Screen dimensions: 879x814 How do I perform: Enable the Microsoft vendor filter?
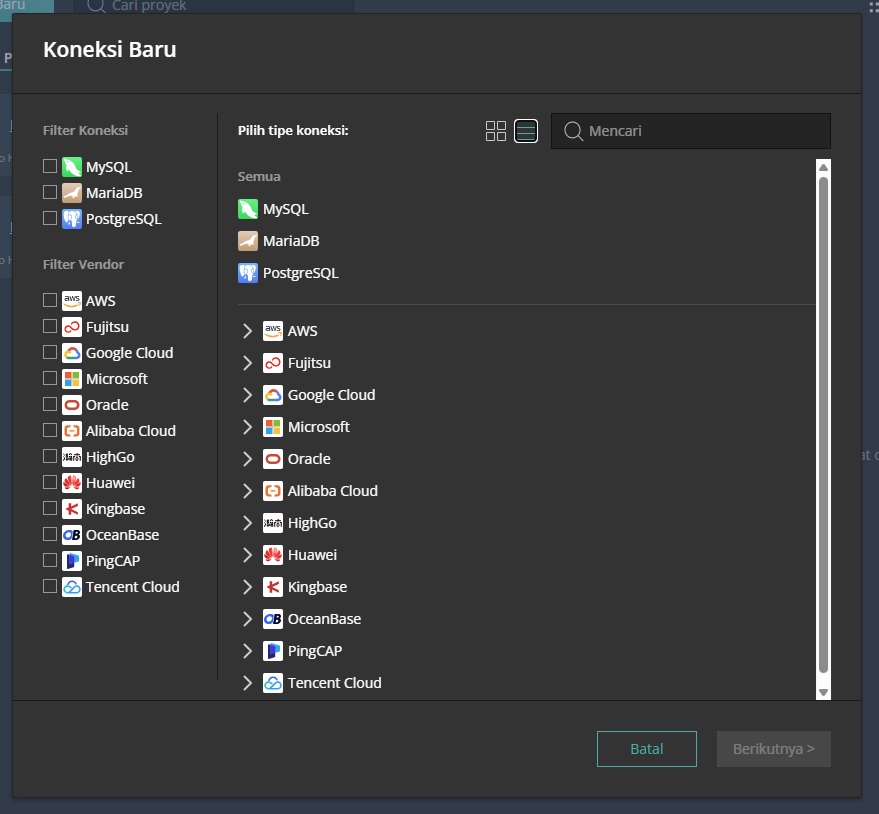pos(49,378)
